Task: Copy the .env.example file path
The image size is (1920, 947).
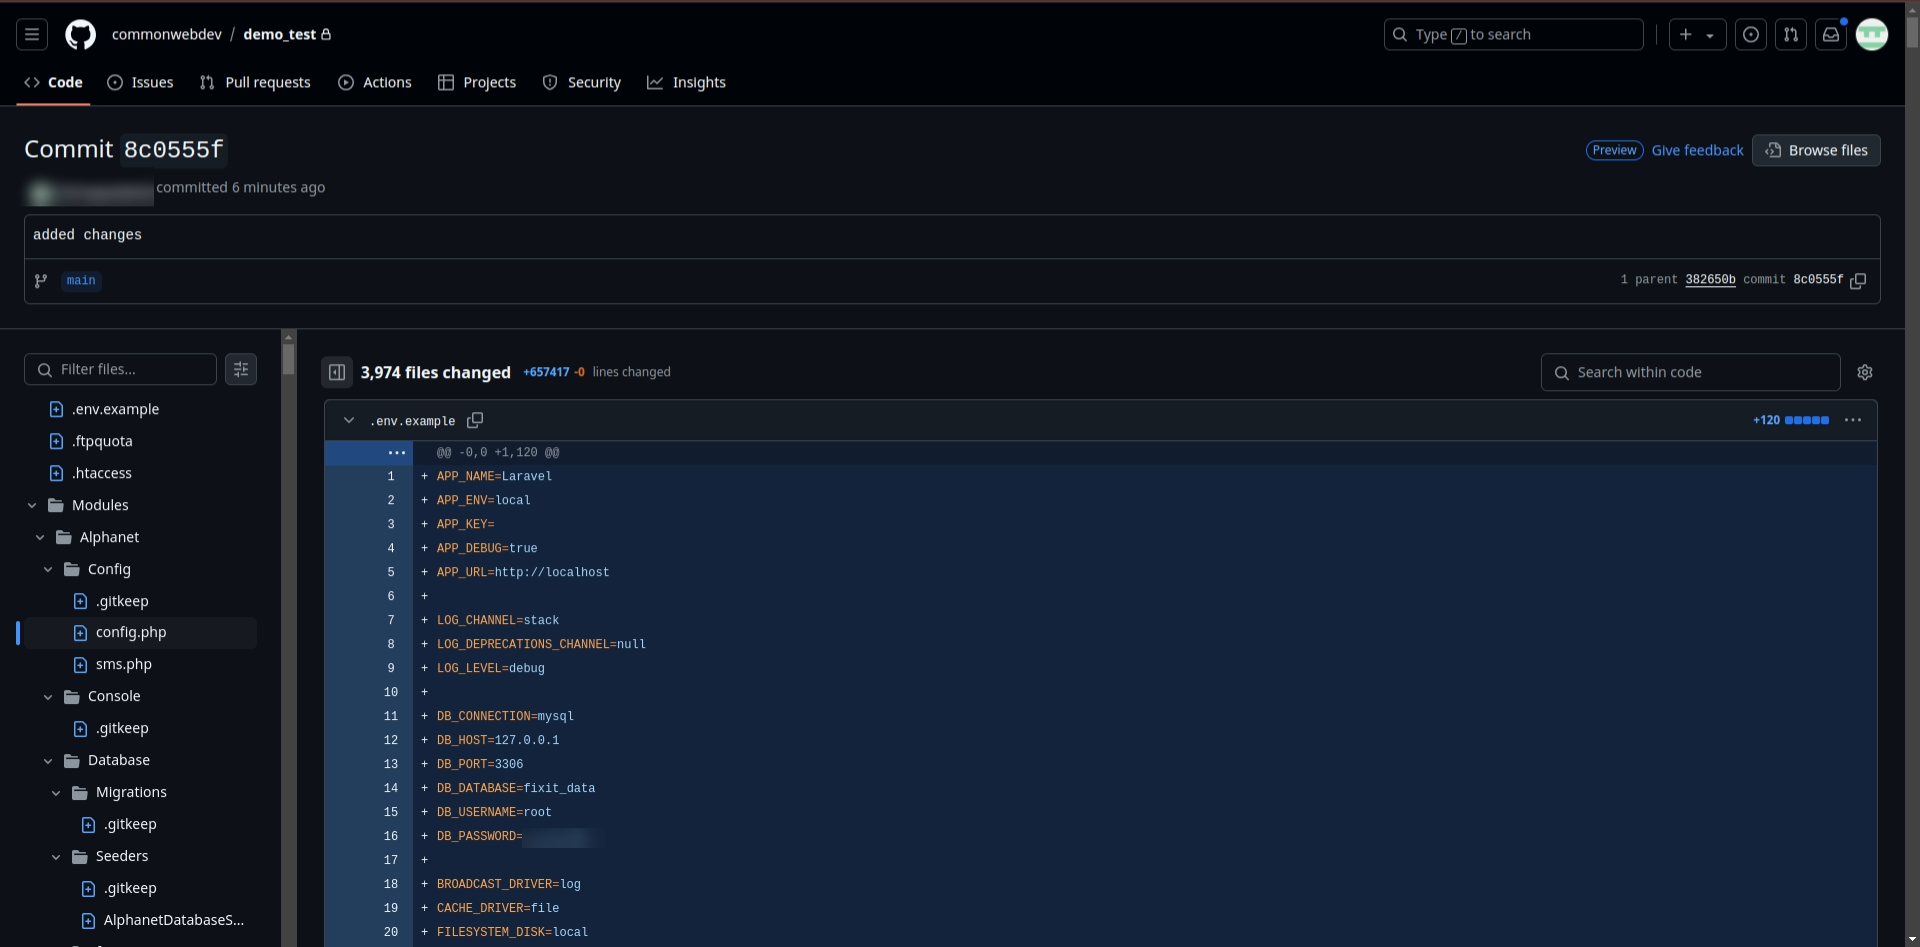Action: [x=475, y=421]
